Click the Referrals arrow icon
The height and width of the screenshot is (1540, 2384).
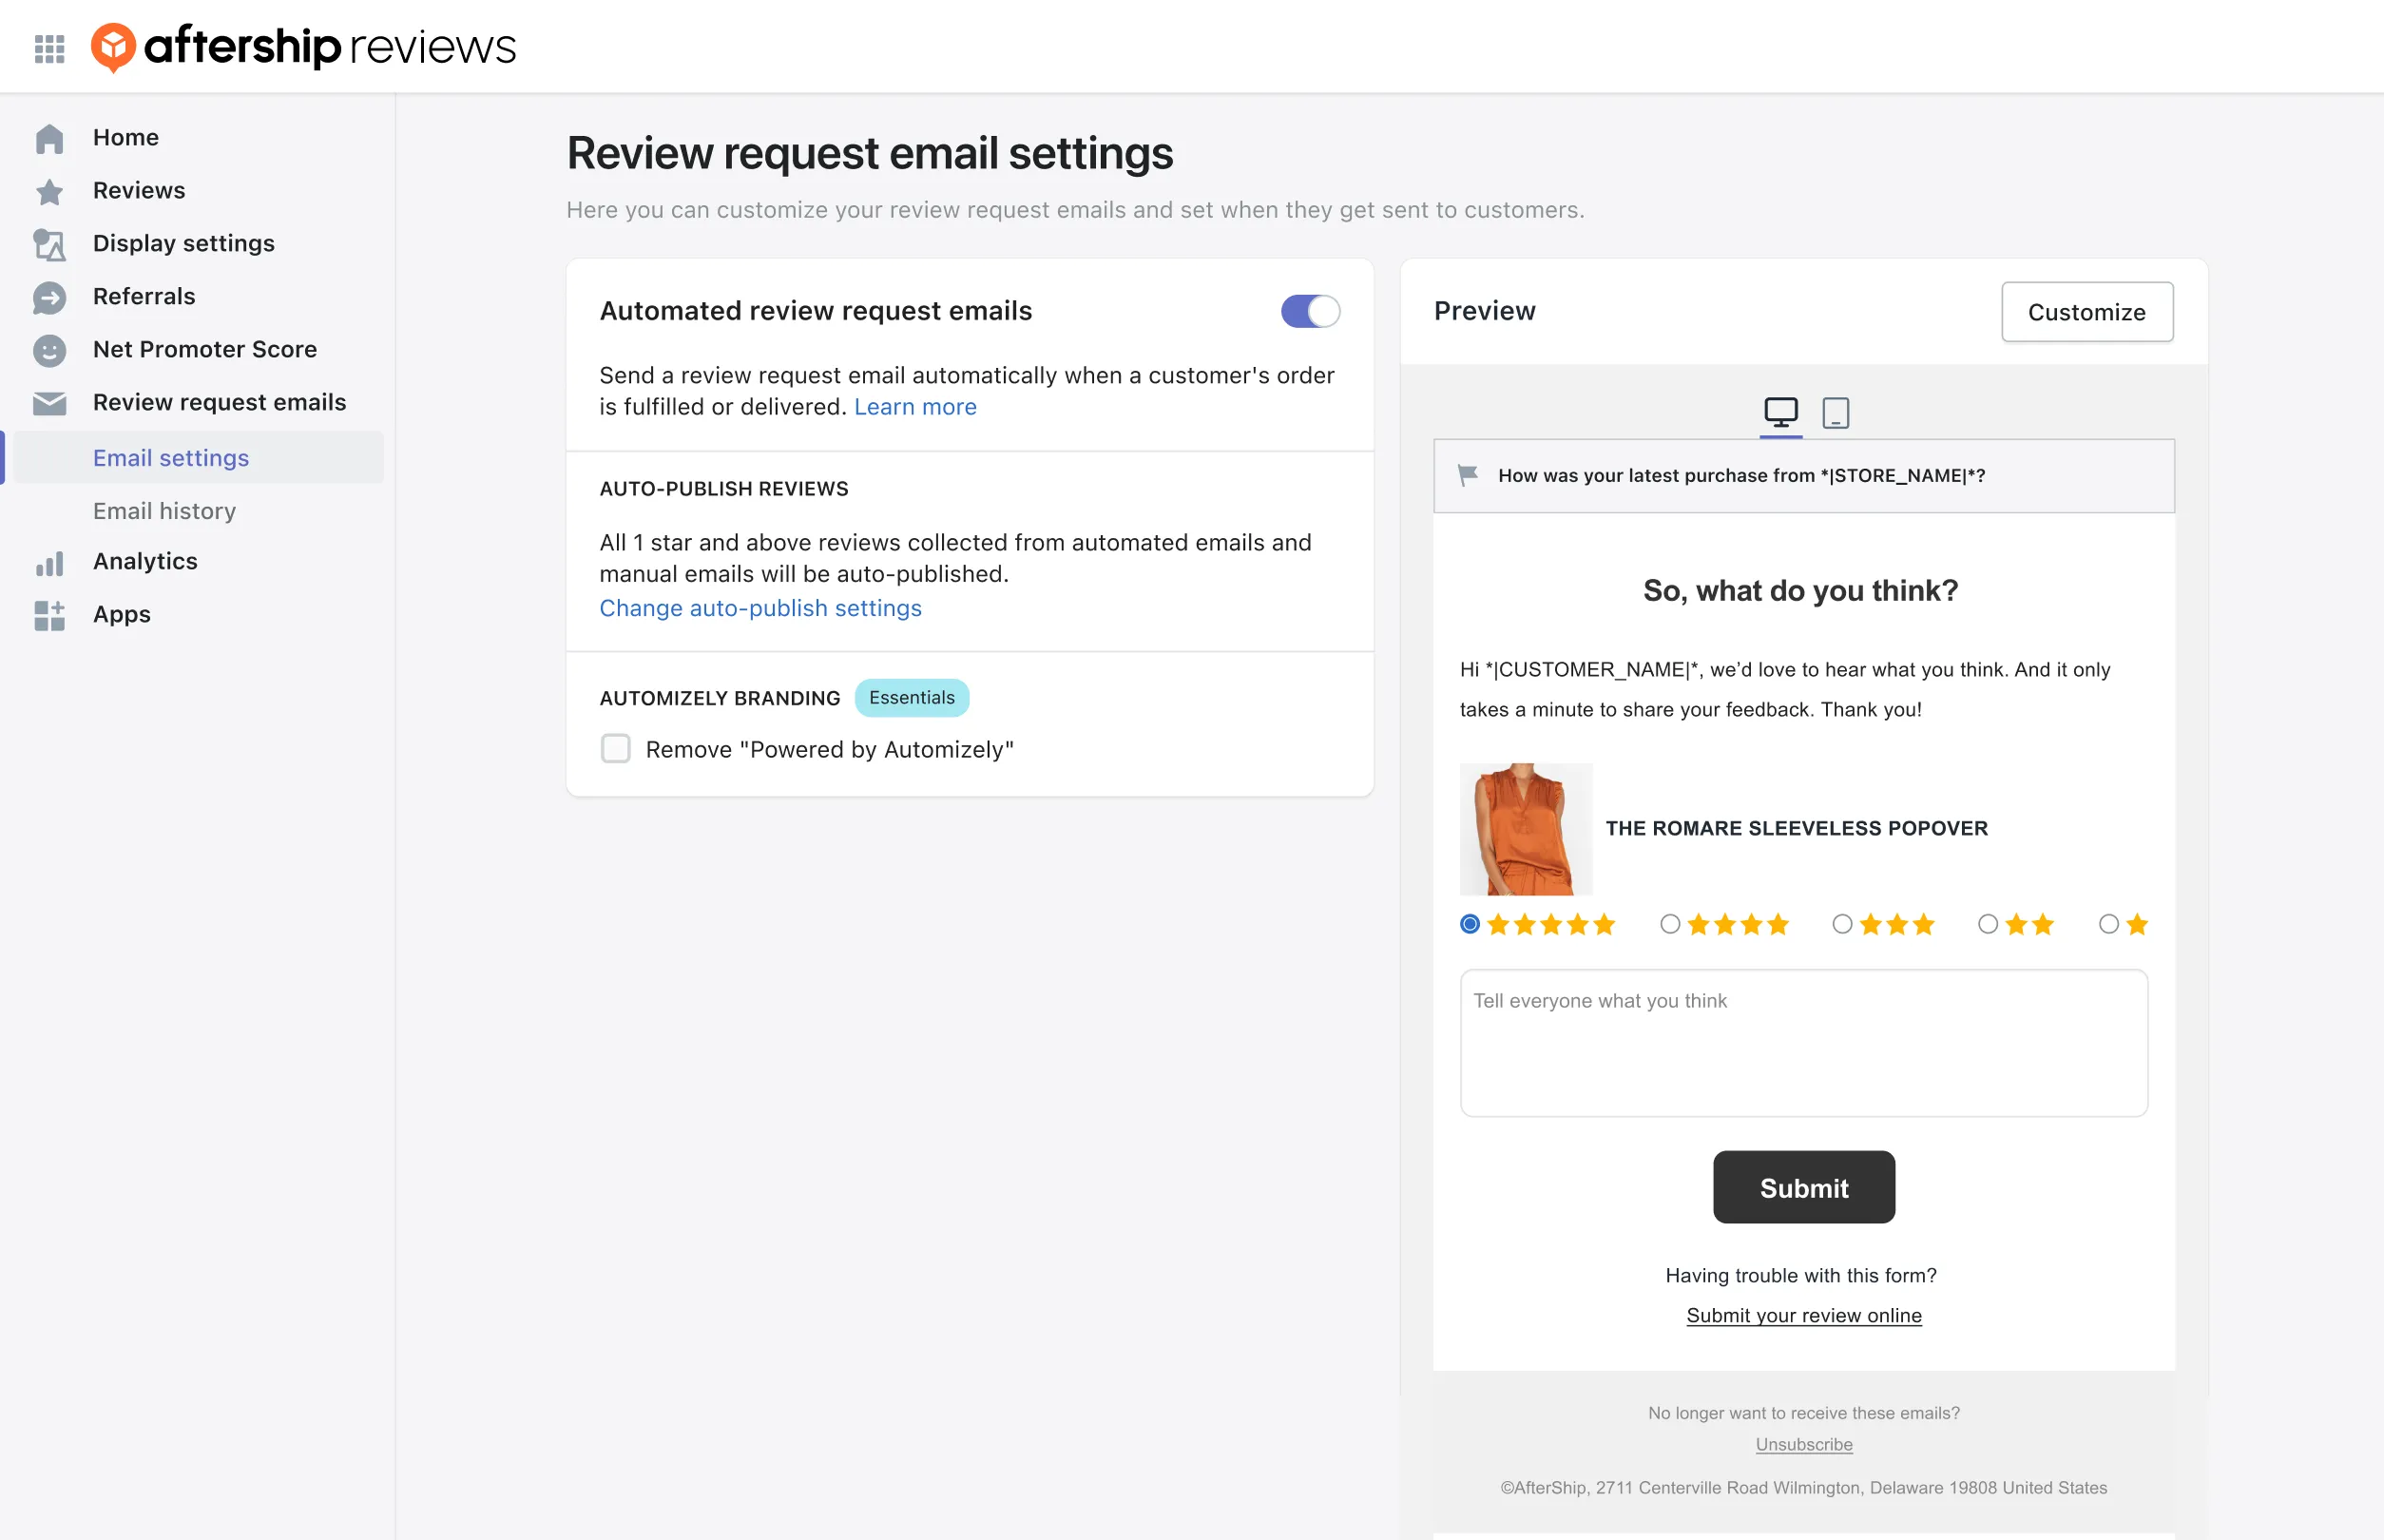tap(49, 297)
